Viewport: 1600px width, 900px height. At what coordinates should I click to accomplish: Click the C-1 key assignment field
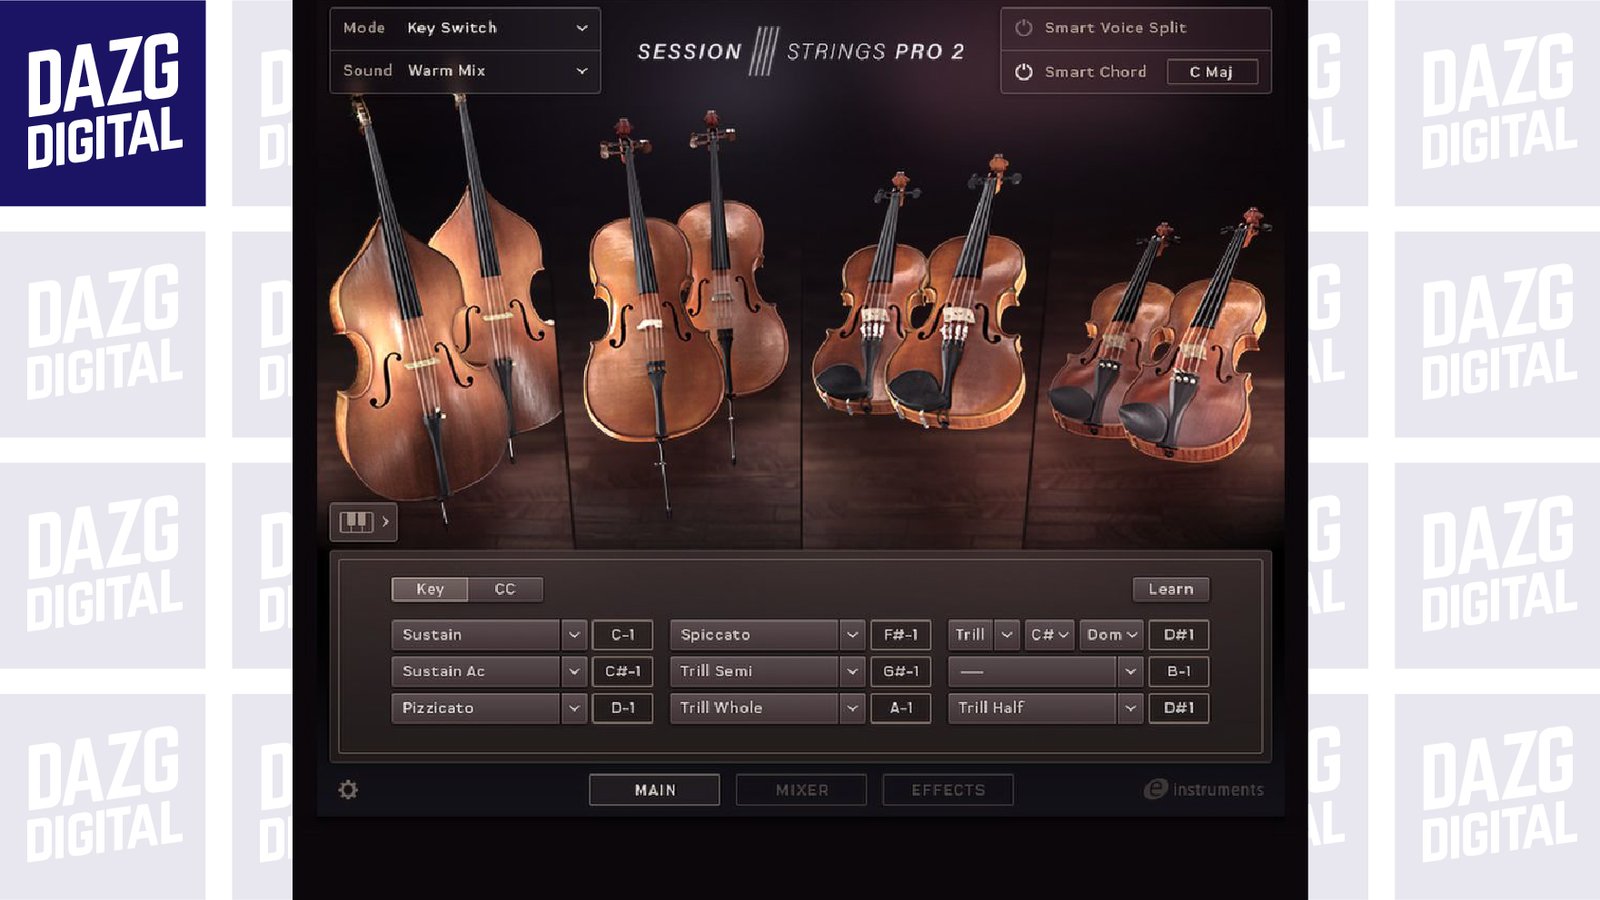(x=623, y=635)
